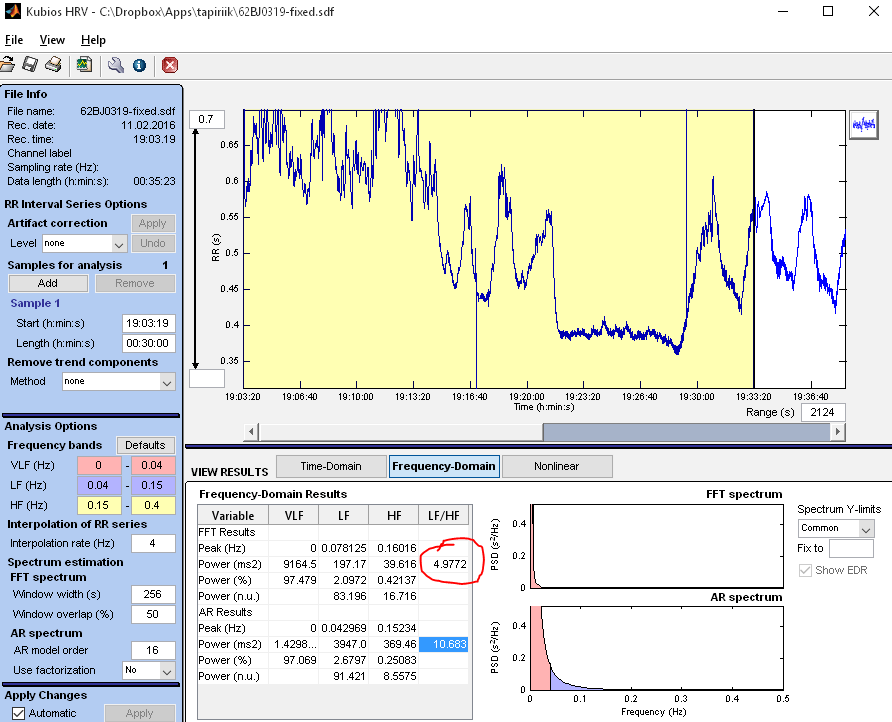892x722 pixels.
Task: Expand the Spectrum Y-limits Common dropdown
Action: [x=836, y=528]
